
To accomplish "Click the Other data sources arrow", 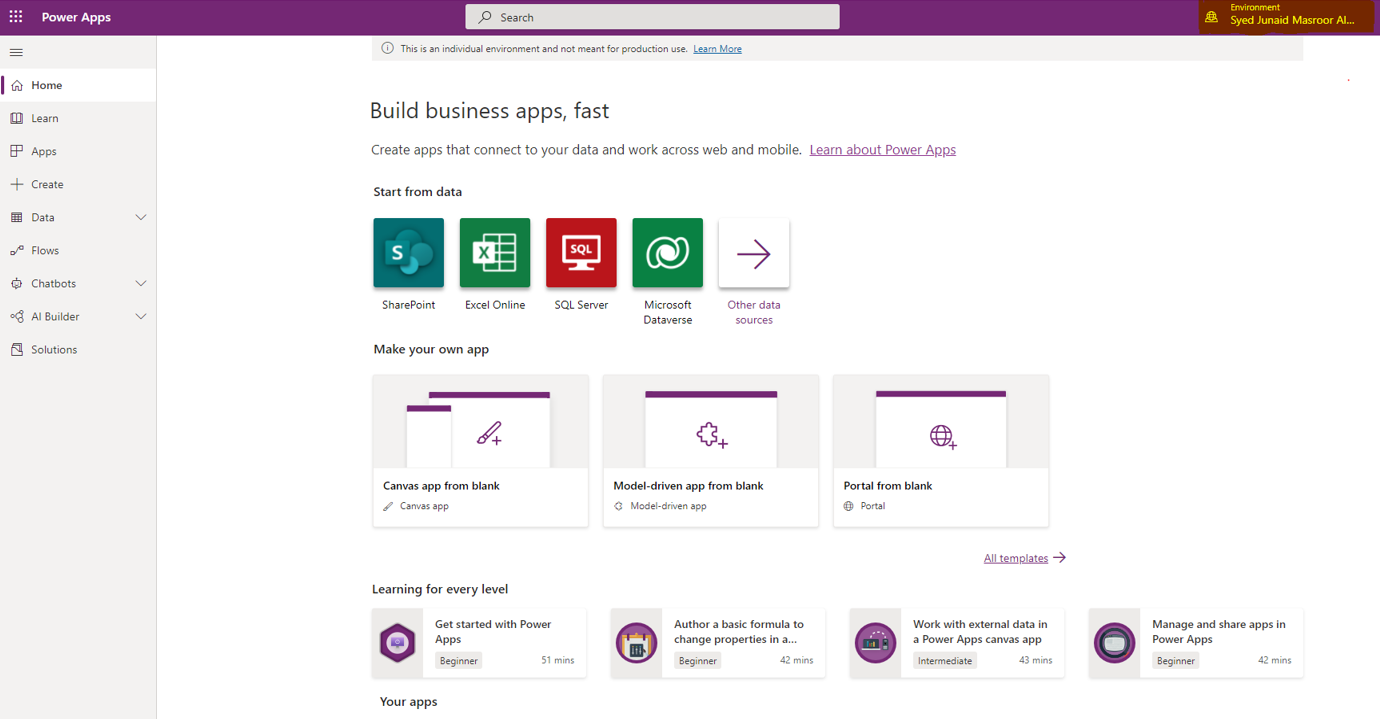I will [x=754, y=254].
